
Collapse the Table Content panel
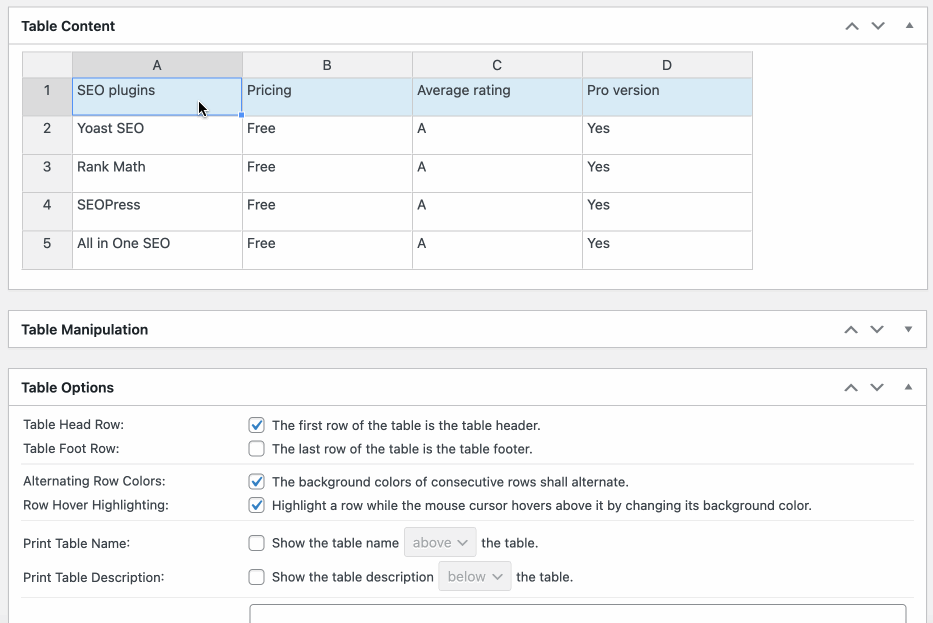(x=909, y=26)
